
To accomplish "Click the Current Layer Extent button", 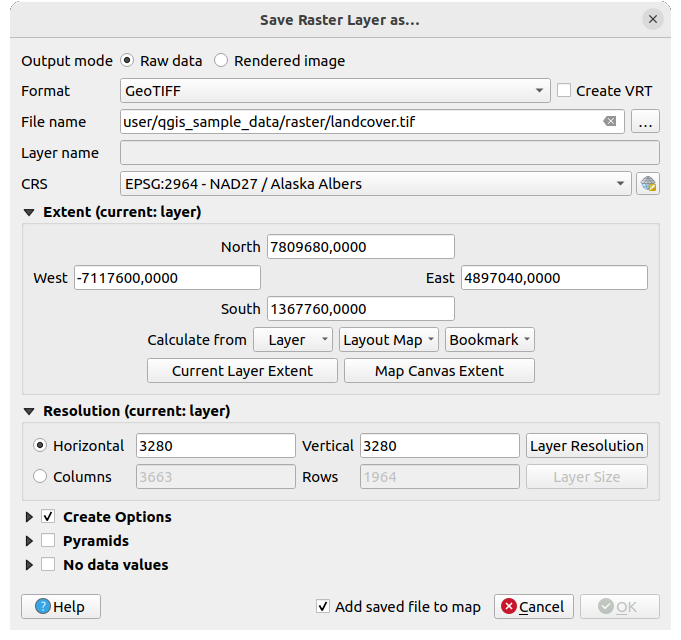I will 242,371.
